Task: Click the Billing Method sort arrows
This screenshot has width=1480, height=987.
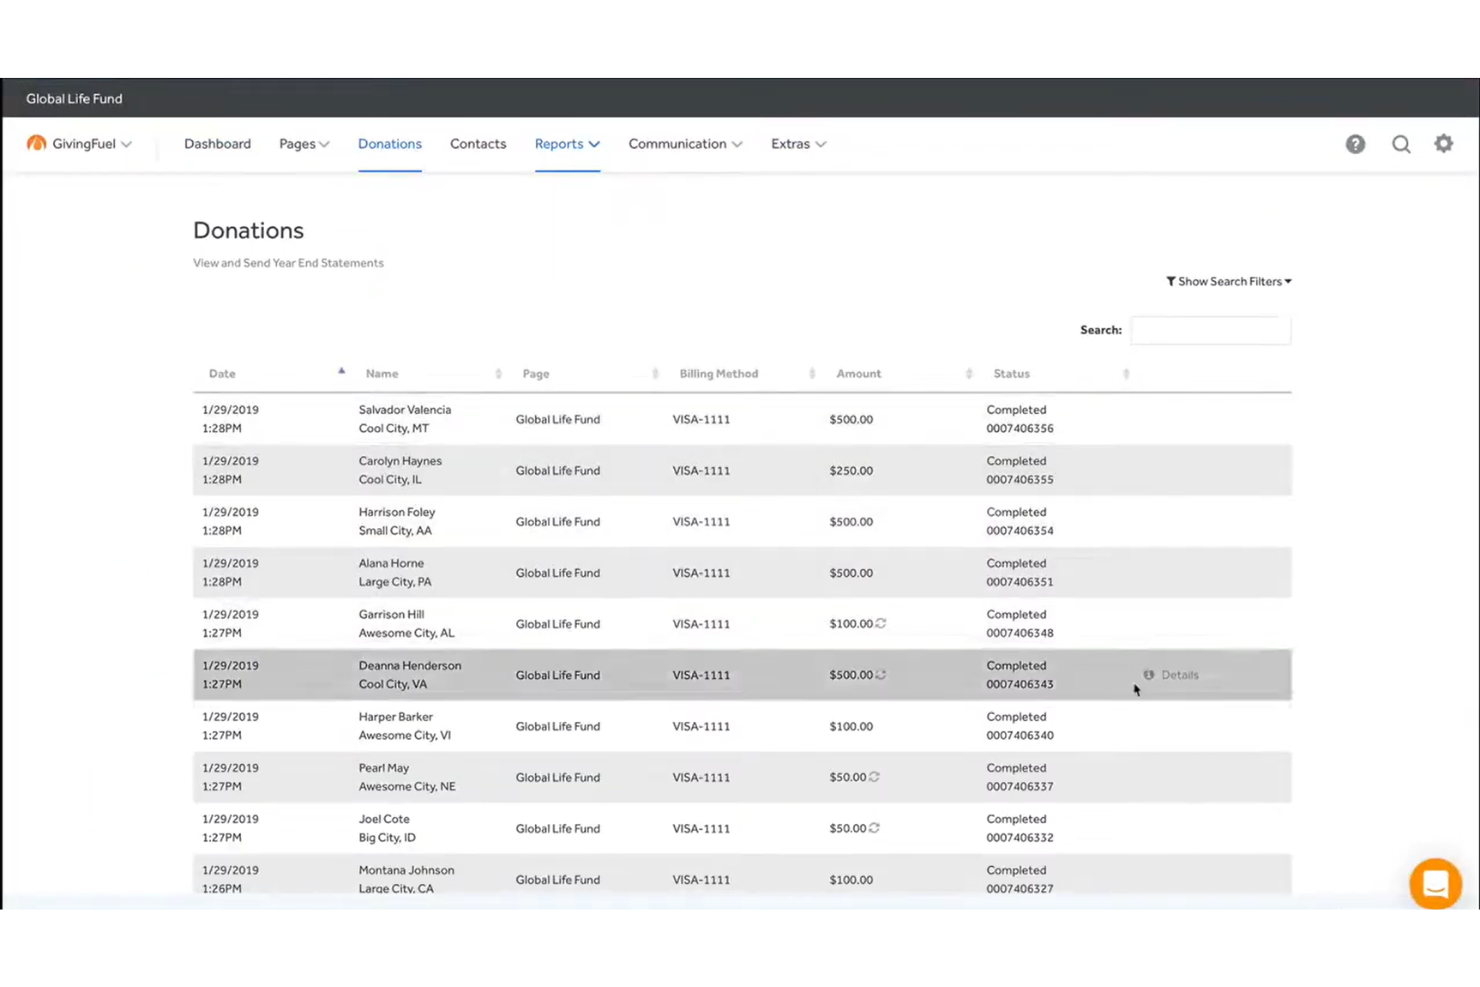Action: pyautogui.click(x=812, y=374)
